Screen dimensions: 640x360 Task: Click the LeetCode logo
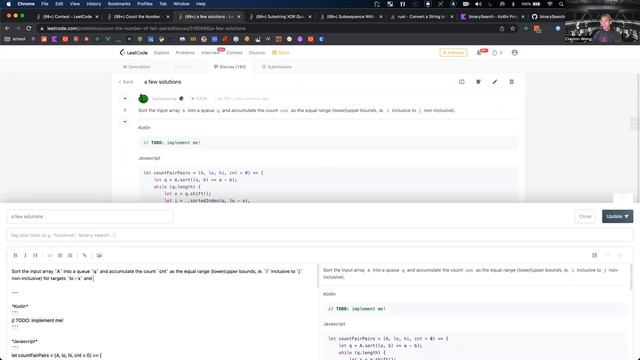pyautogui.click(x=133, y=53)
